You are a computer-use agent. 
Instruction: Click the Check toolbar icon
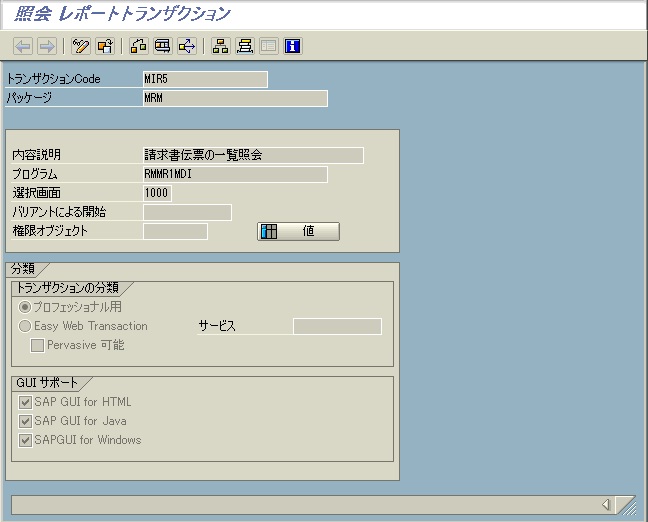tap(139, 46)
